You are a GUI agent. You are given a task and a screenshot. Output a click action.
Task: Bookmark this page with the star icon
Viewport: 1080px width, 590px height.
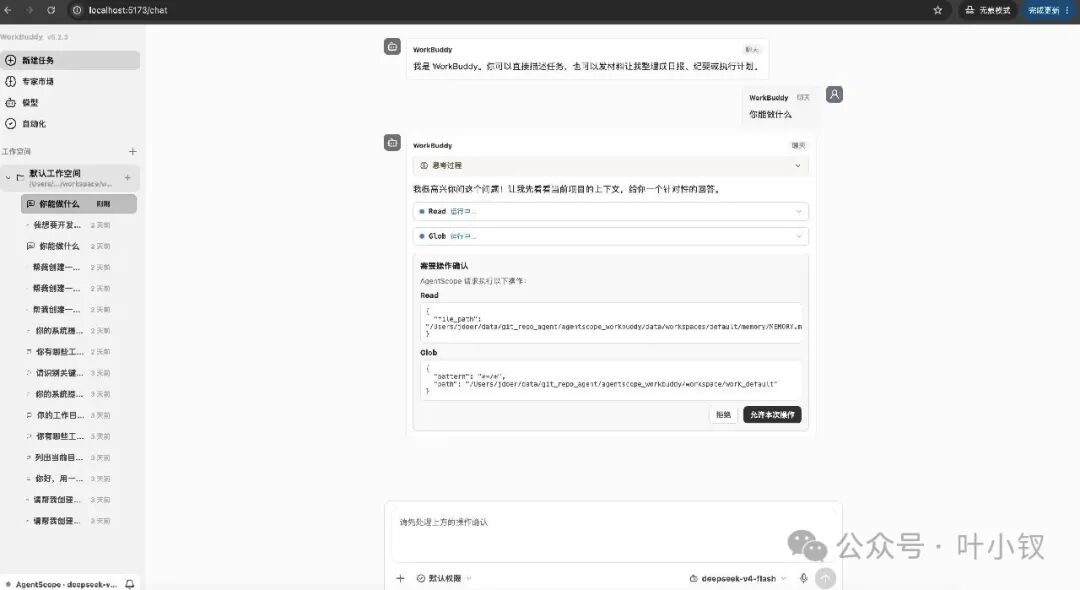point(937,10)
